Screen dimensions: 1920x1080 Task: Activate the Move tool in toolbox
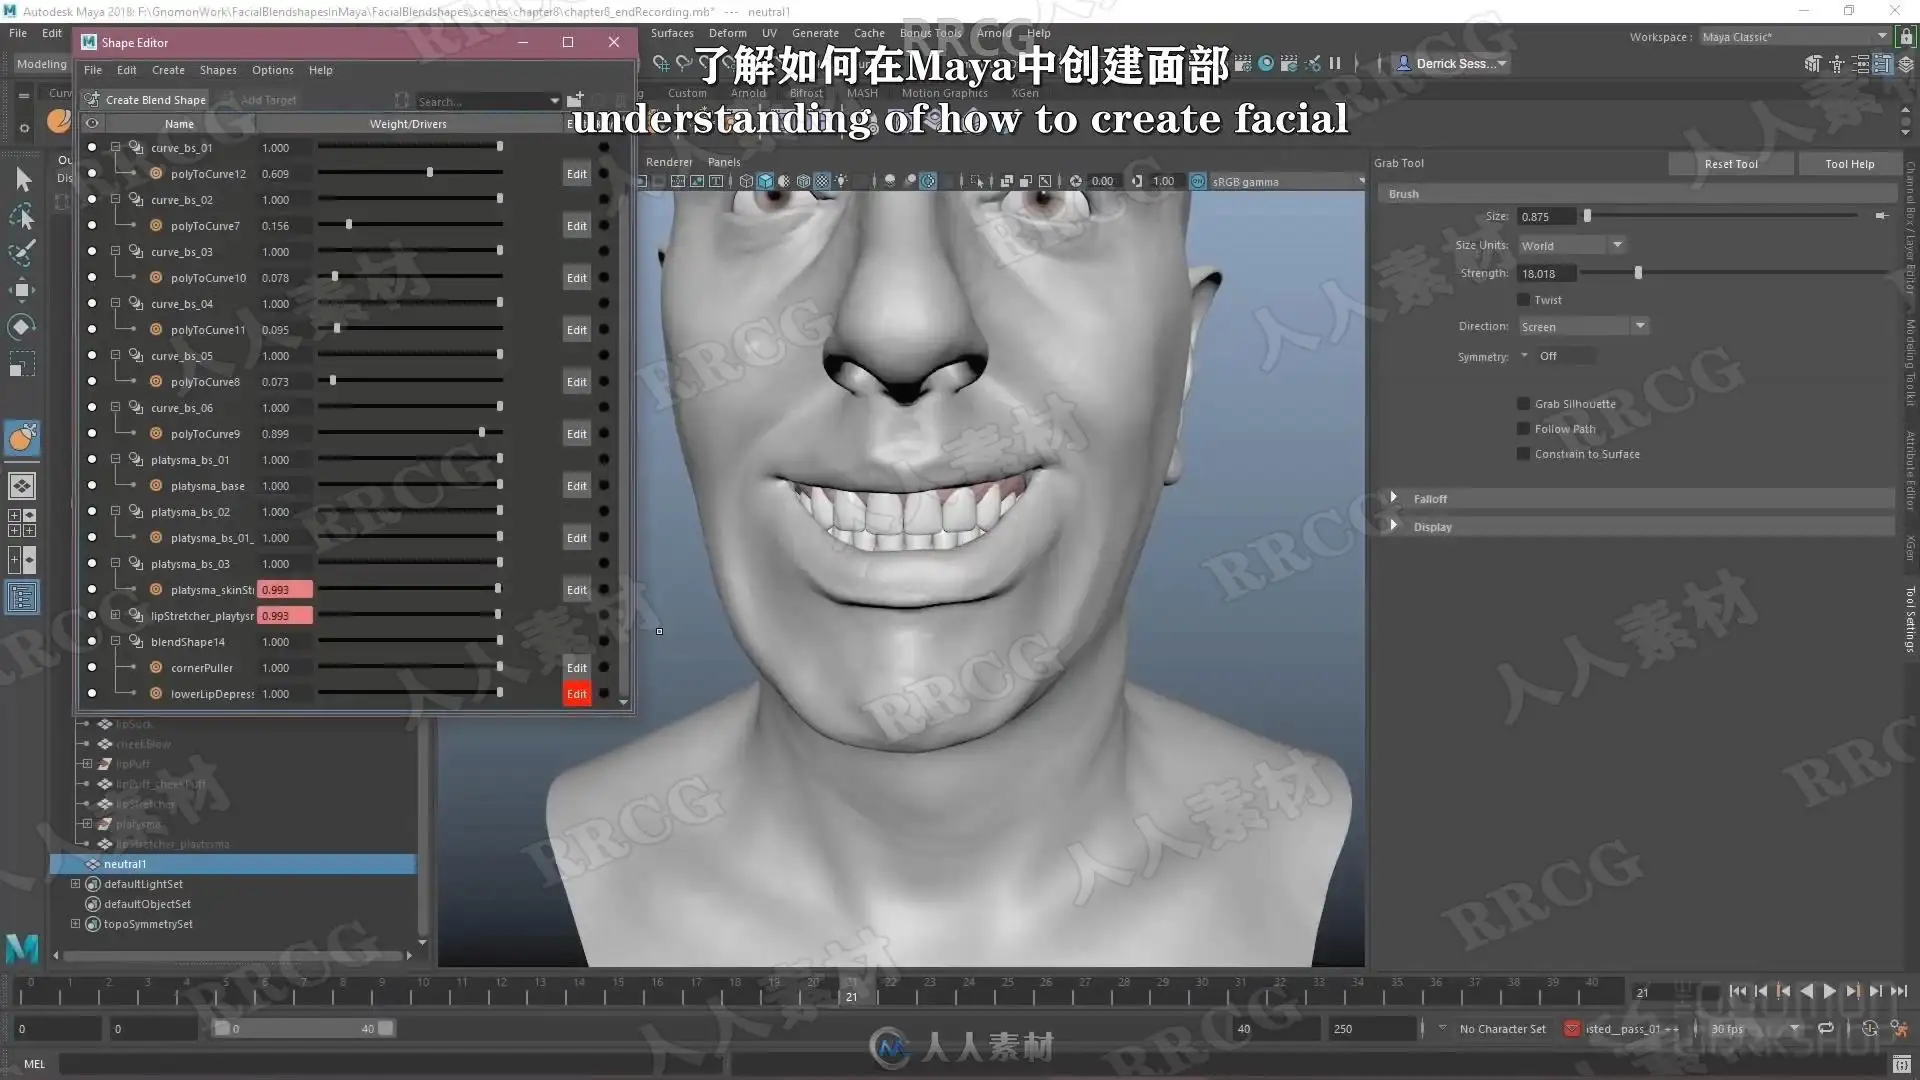coord(22,290)
